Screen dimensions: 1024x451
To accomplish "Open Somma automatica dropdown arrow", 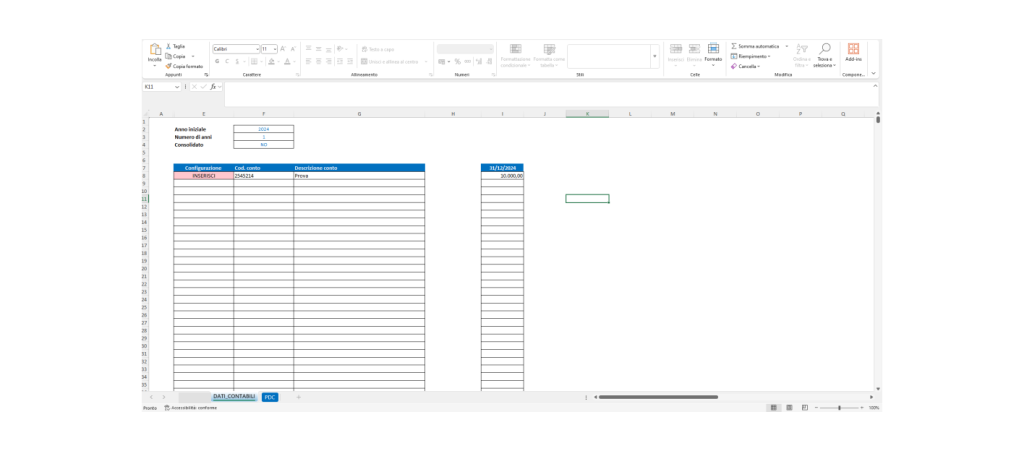I will pyautogui.click(x=786, y=46).
